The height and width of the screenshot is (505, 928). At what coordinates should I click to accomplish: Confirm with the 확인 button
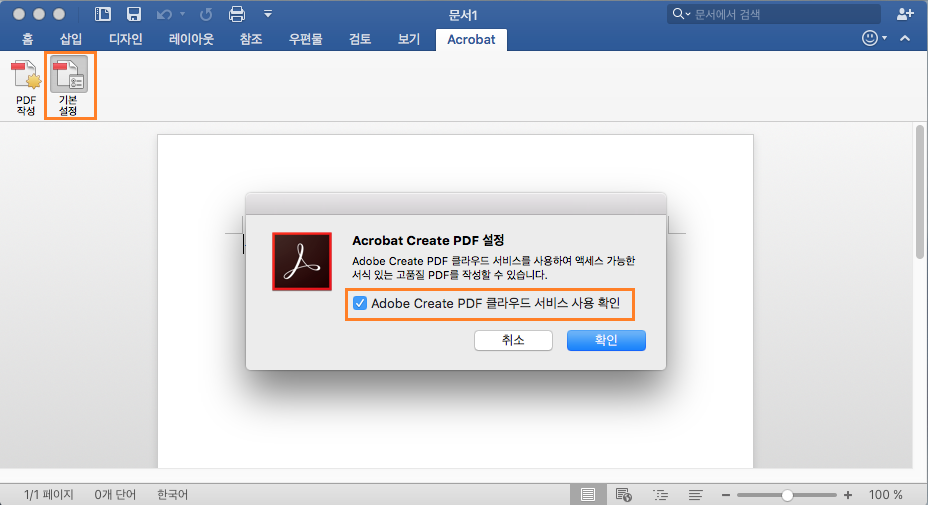(x=606, y=340)
